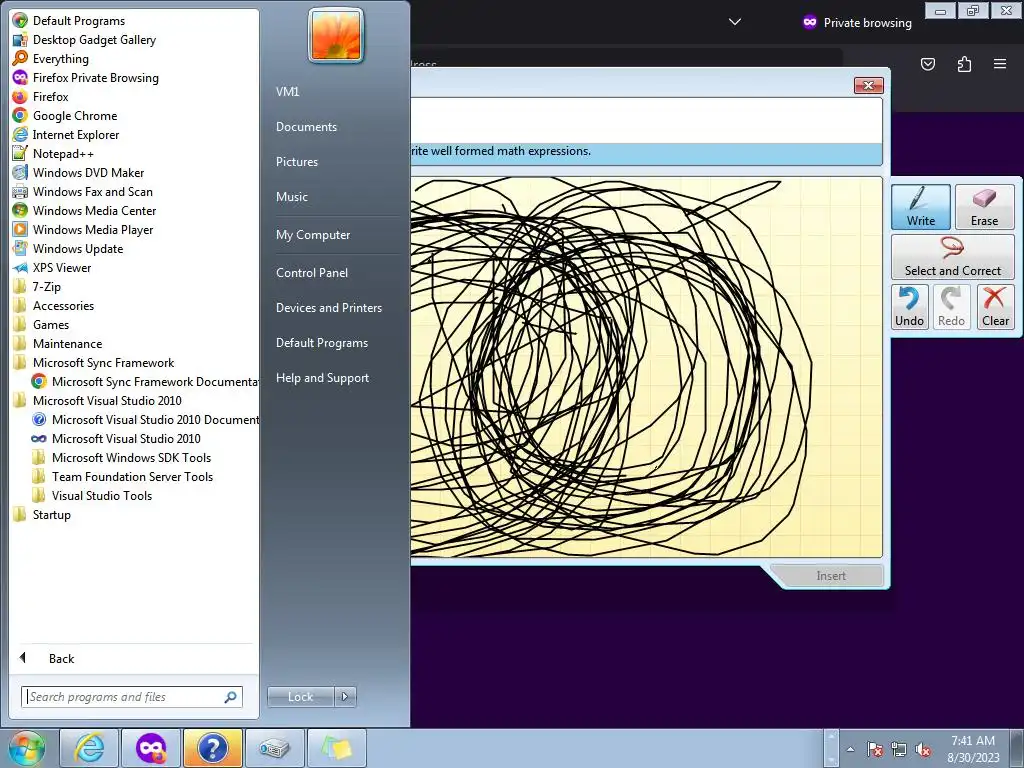Open Help taskbar button
Image resolution: width=1024 pixels, height=768 pixels.
click(x=212, y=748)
